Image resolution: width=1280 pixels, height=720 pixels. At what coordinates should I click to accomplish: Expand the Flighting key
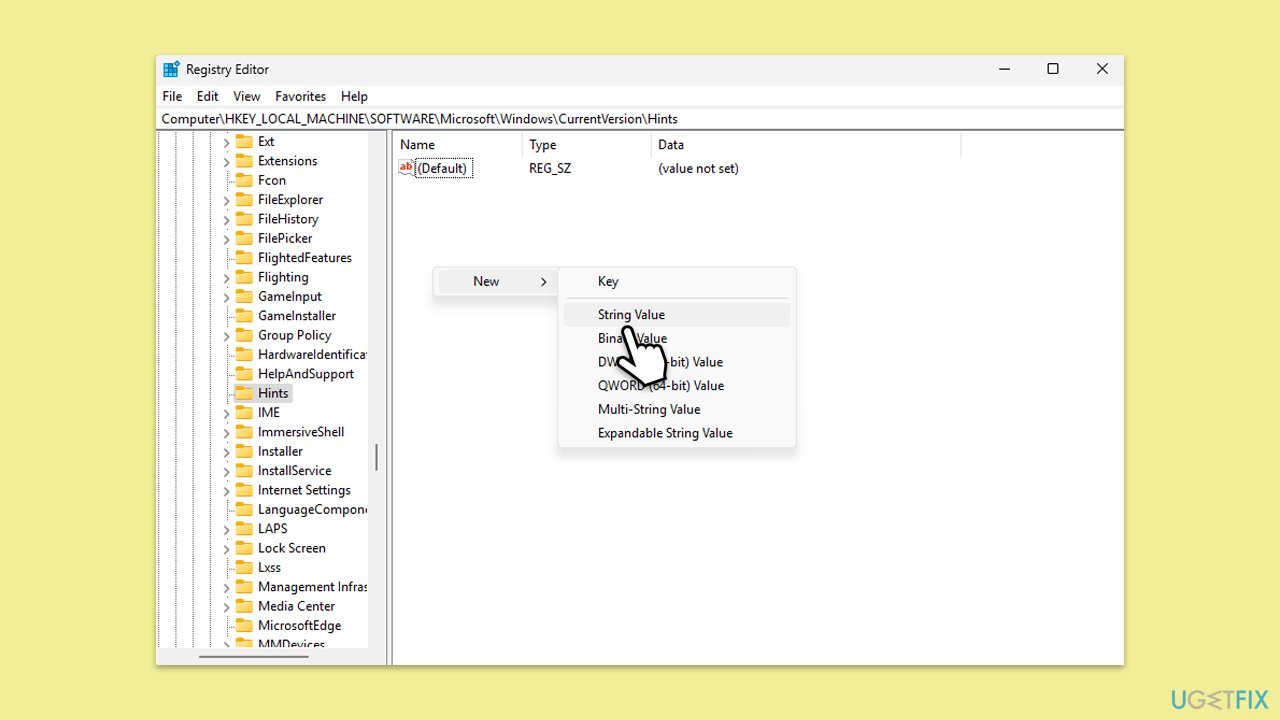click(x=226, y=277)
